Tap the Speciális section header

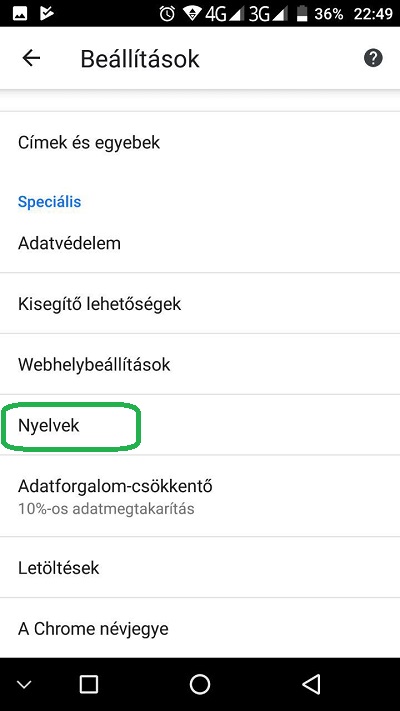point(49,201)
